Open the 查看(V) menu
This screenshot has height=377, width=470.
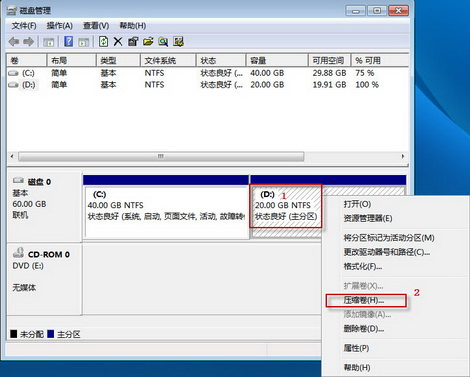96,26
